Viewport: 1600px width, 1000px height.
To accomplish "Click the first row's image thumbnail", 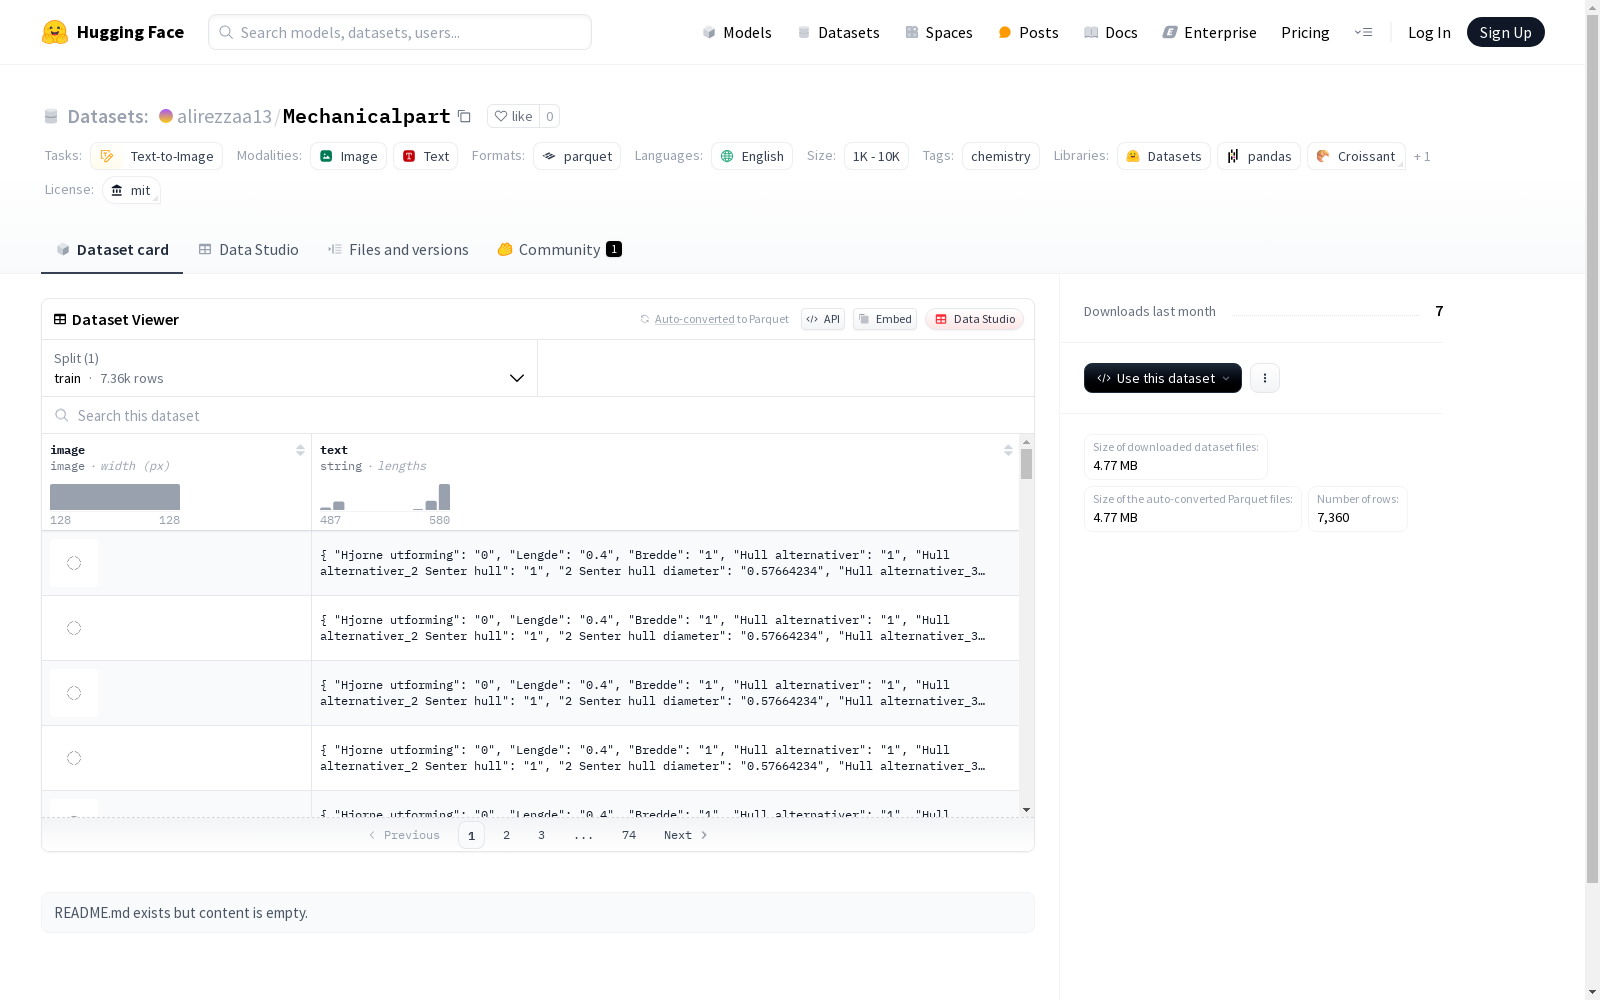I will 74,563.
